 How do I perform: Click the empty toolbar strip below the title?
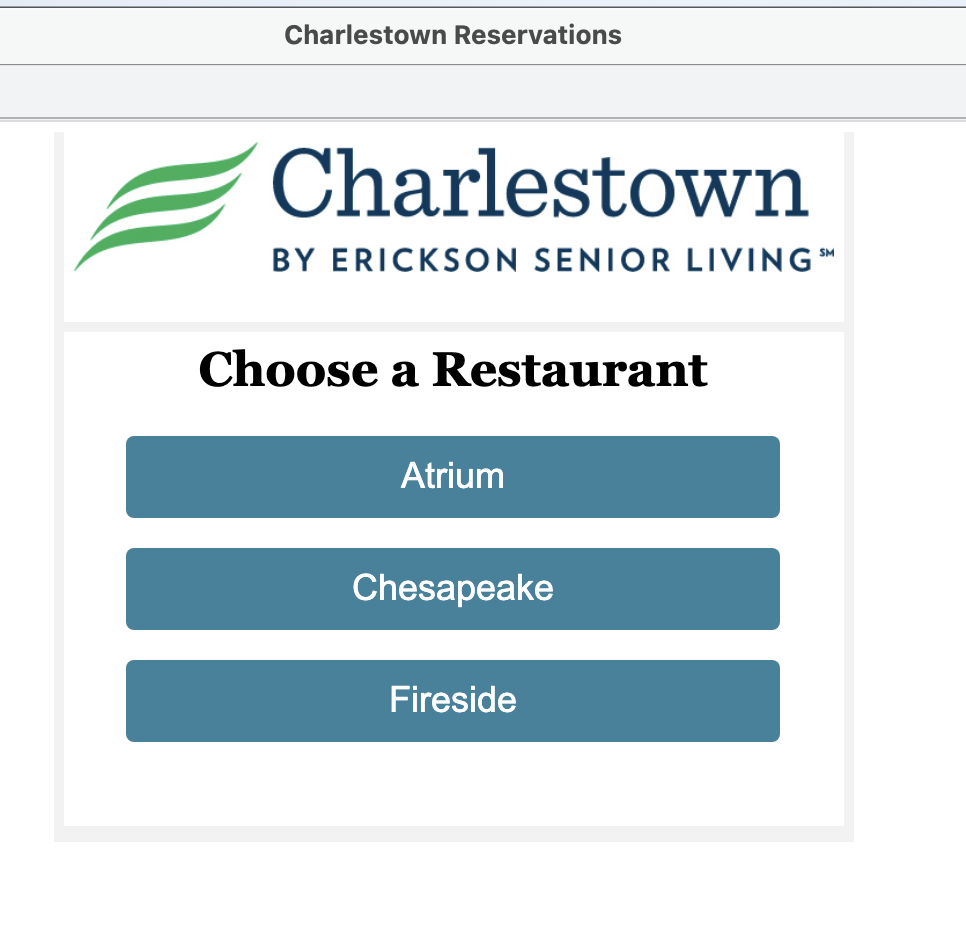click(x=483, y=92)
